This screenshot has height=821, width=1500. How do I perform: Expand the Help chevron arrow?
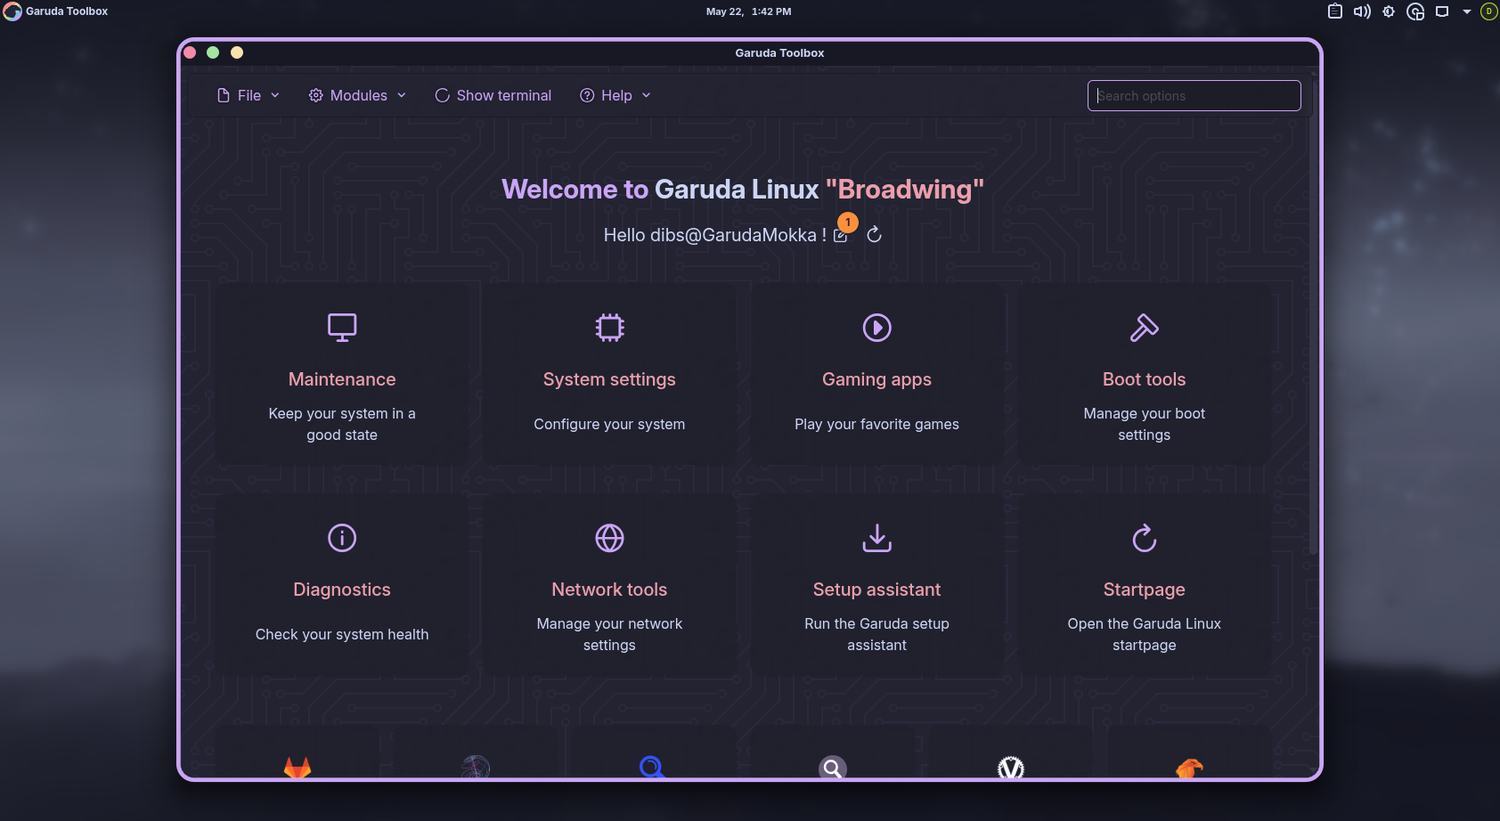click(646, 95)
